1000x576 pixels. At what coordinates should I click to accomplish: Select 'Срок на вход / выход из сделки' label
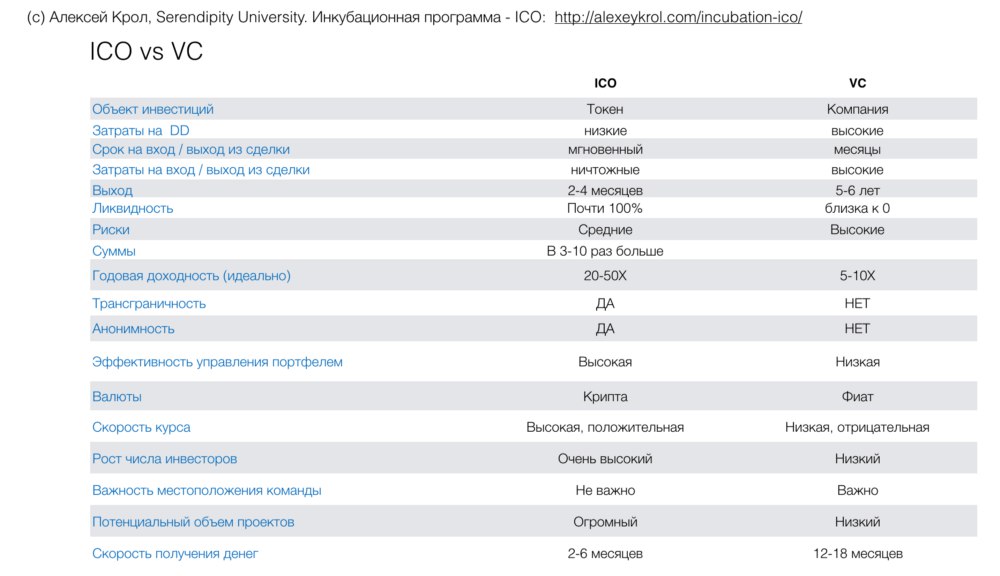click(191, 150)
